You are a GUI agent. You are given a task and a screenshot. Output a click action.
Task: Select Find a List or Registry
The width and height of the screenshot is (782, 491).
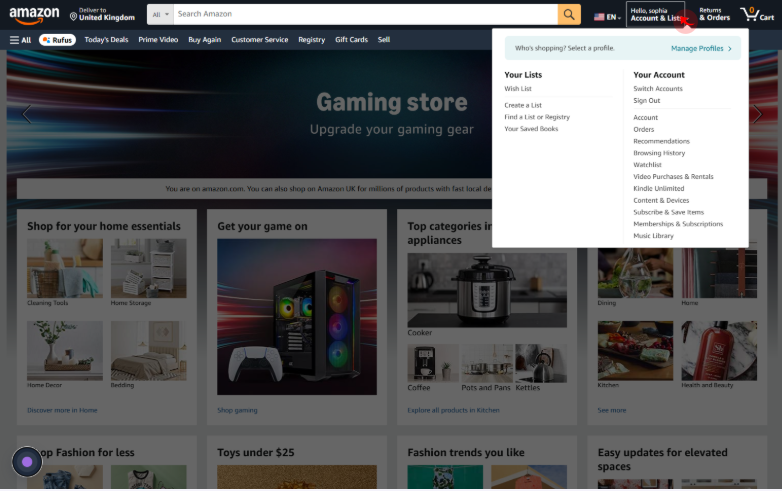pyautogui.click(x=537, y=117)
